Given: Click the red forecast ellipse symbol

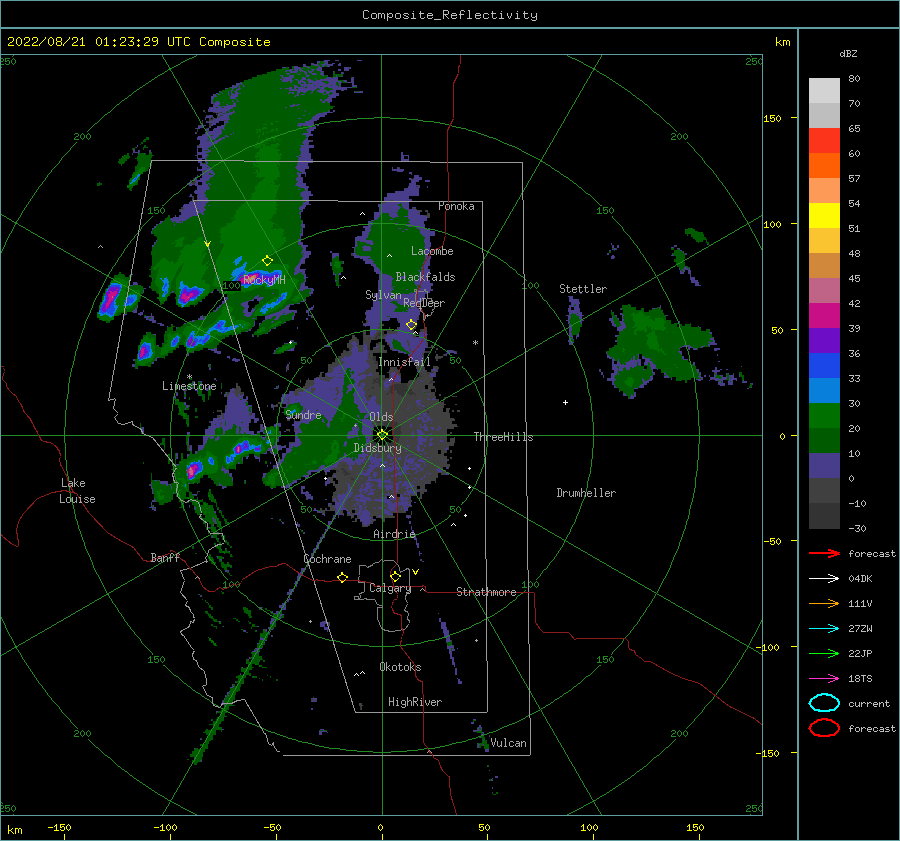Looking at the screenshot, I should point(824,728).
